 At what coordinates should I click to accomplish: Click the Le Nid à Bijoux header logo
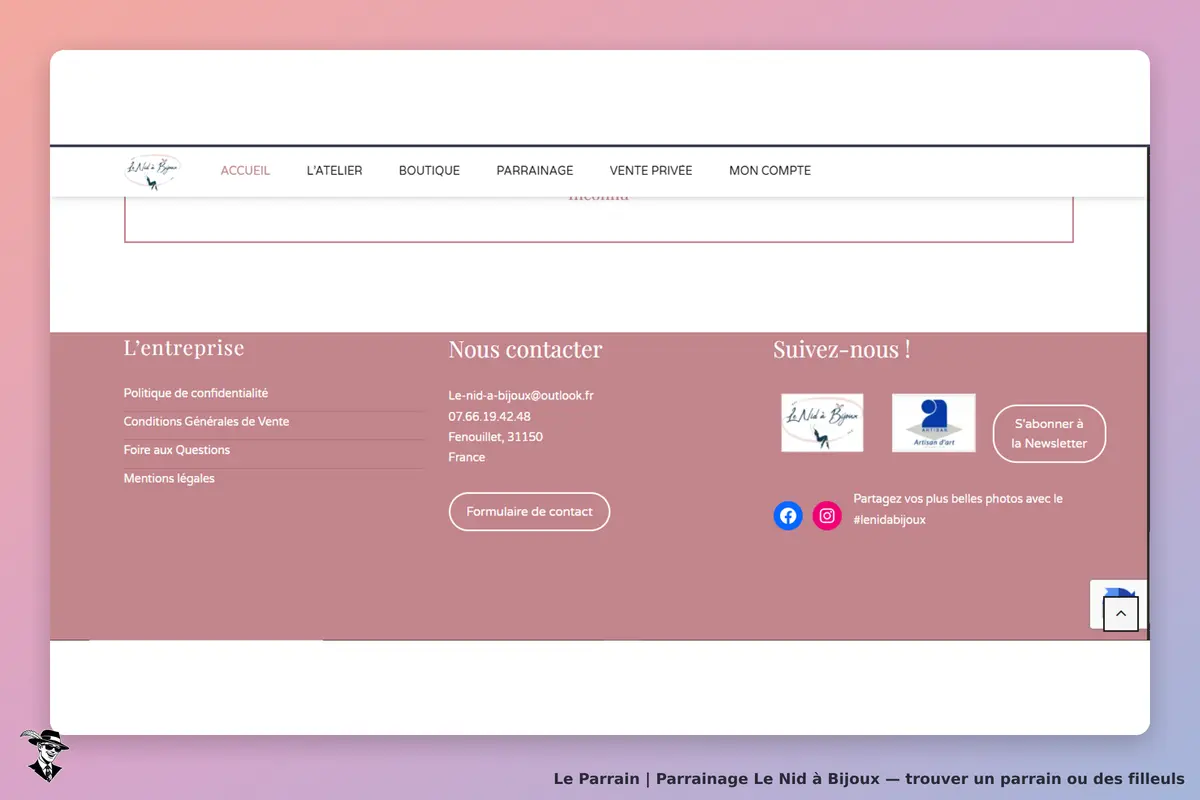pyautogui.click(x=153, y=171)
